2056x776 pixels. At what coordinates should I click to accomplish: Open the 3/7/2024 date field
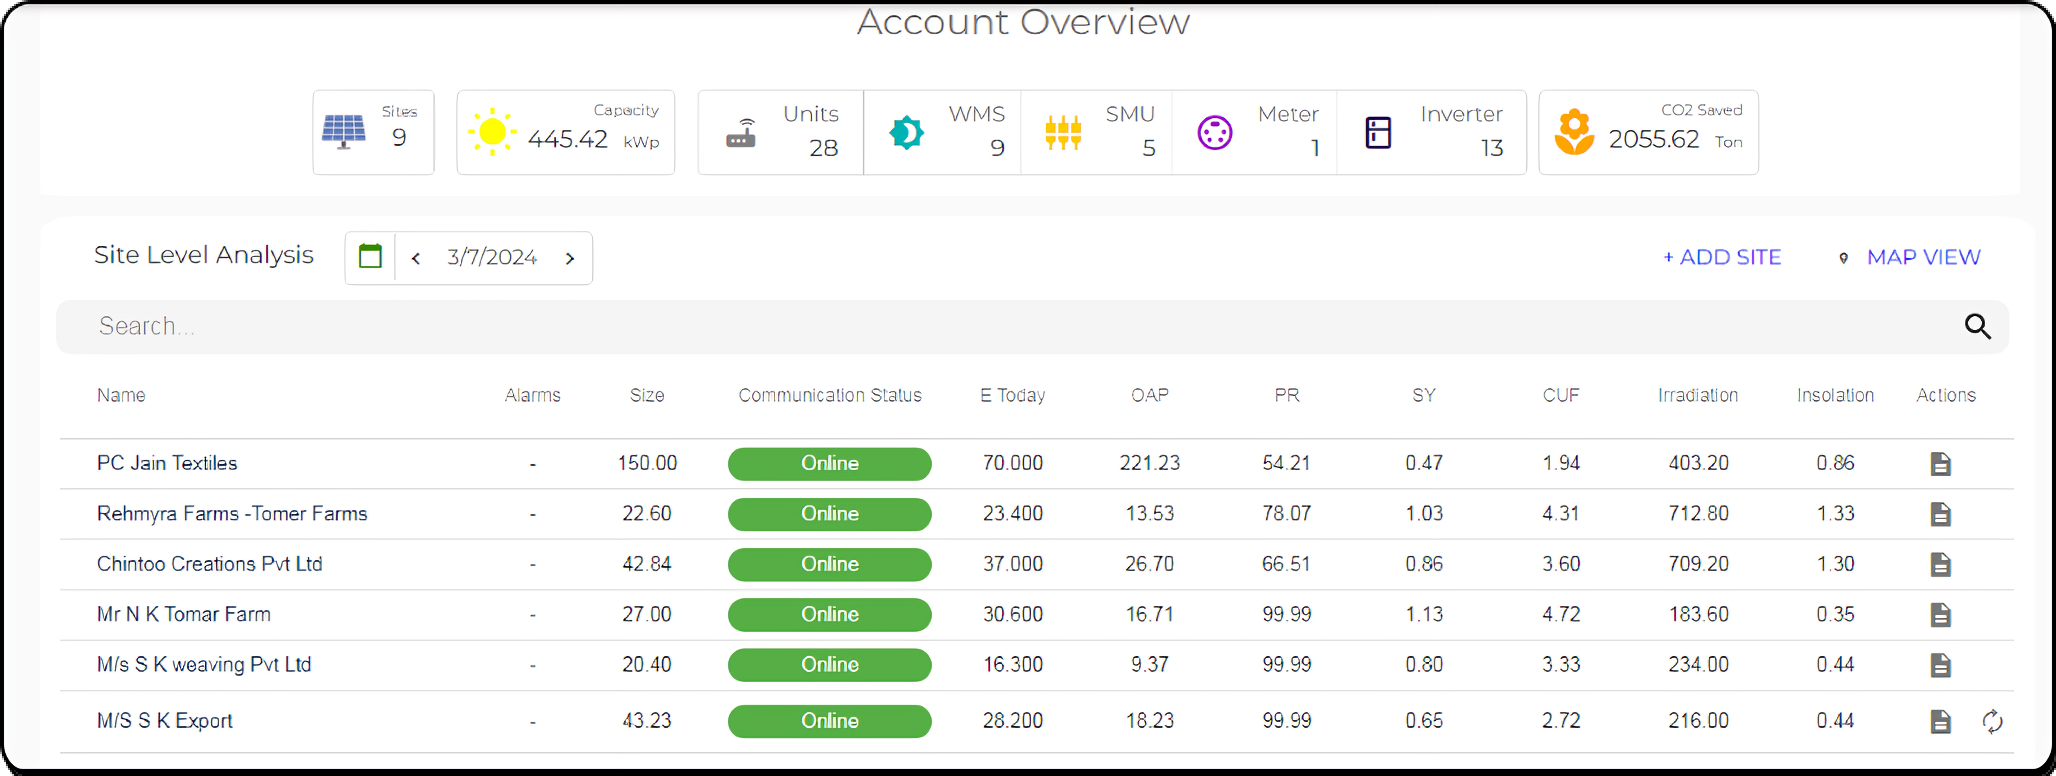click(x=492, y=258)
